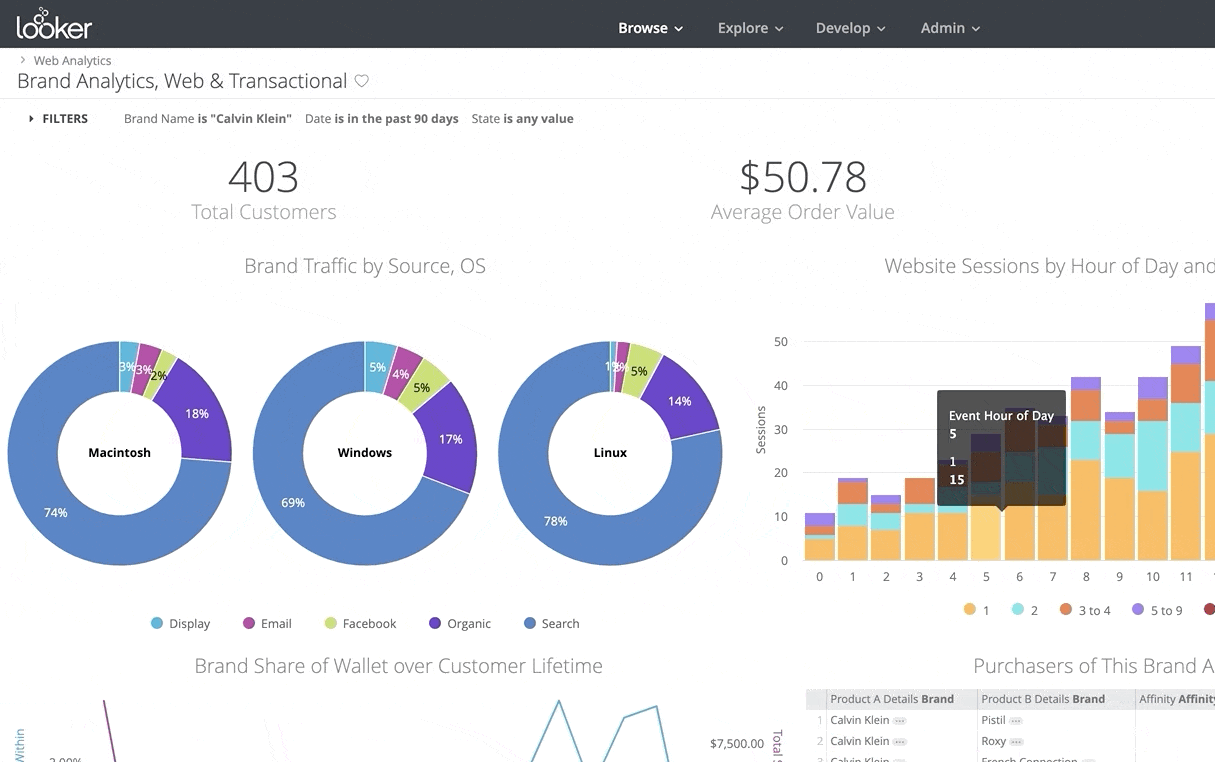Click the 'Brand Traffic by Source, OS' title

365,266
